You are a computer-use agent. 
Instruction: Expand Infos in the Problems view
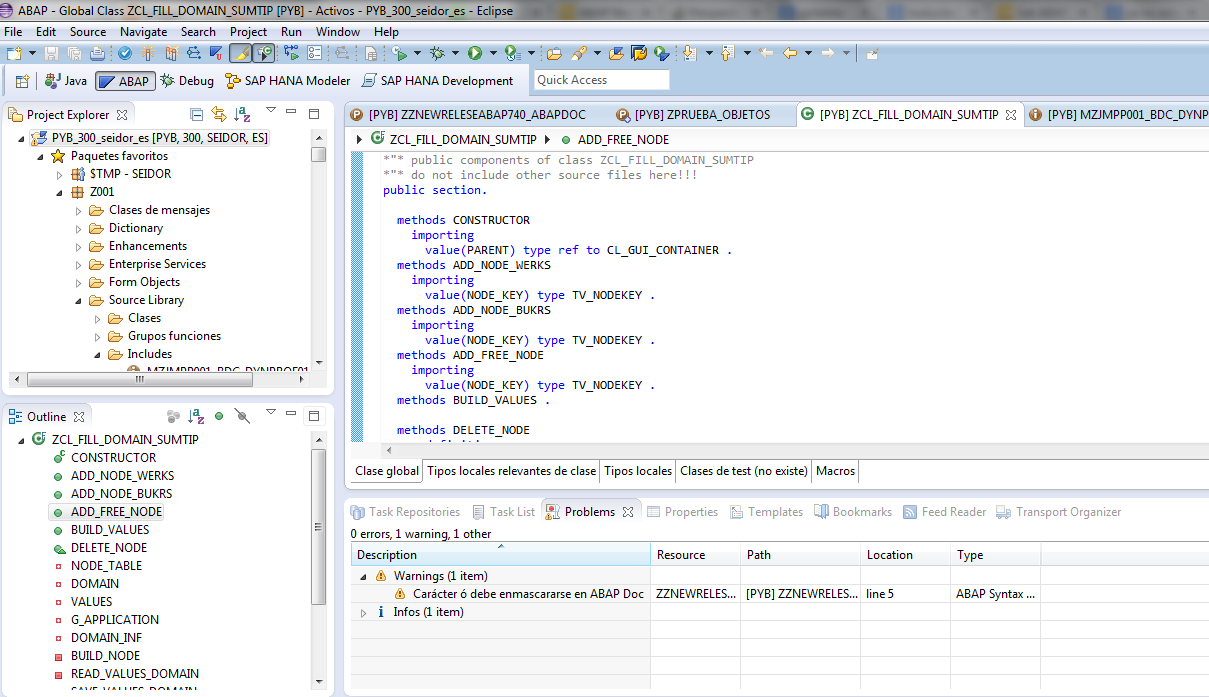(363, 611)
